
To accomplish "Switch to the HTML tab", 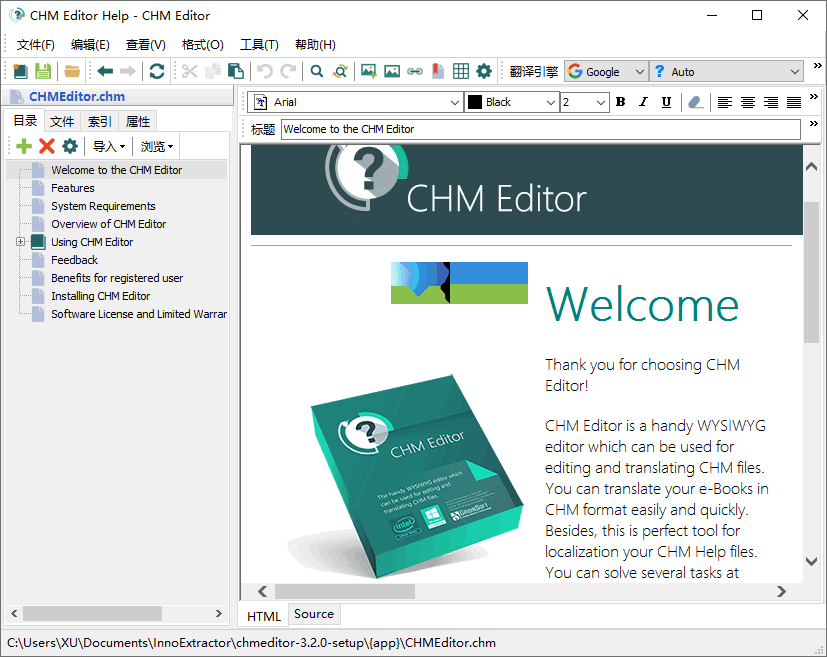I will [x=264, y=616].
